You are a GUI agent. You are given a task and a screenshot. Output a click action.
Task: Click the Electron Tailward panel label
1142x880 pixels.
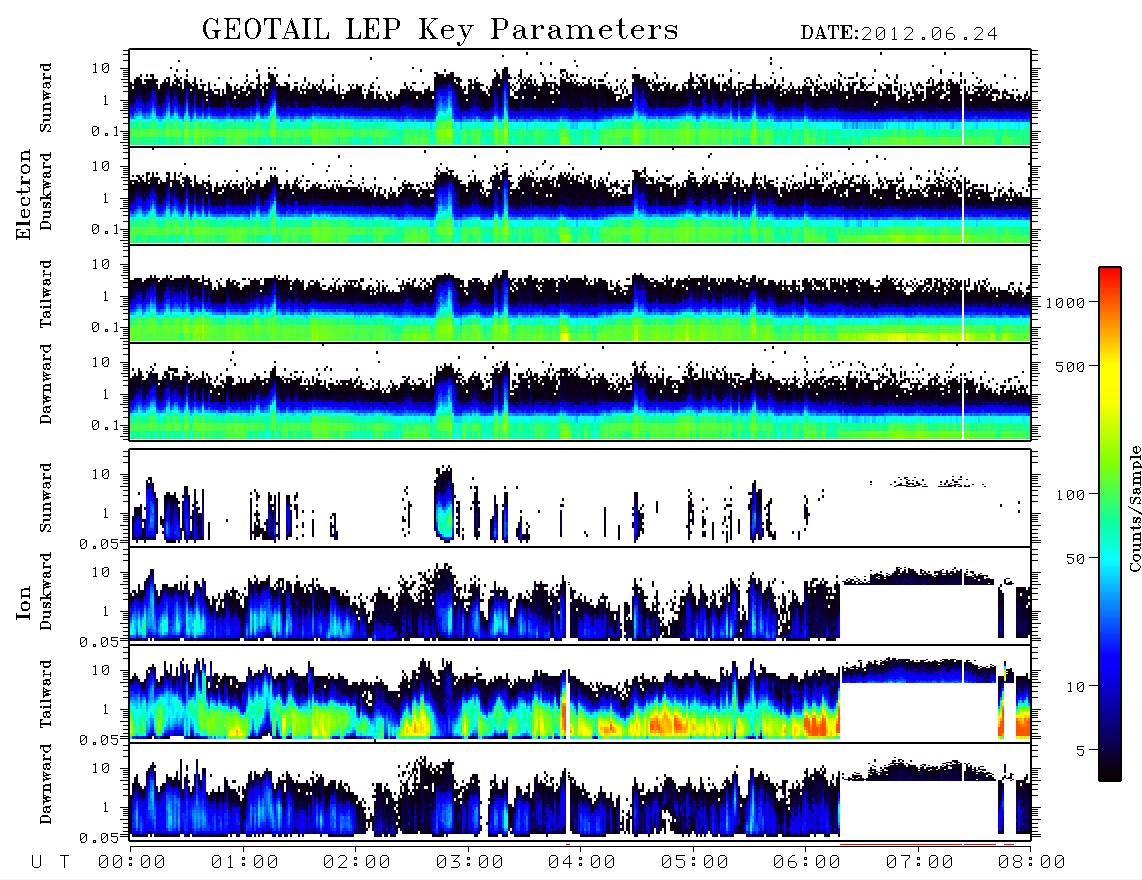pos(46,294)
